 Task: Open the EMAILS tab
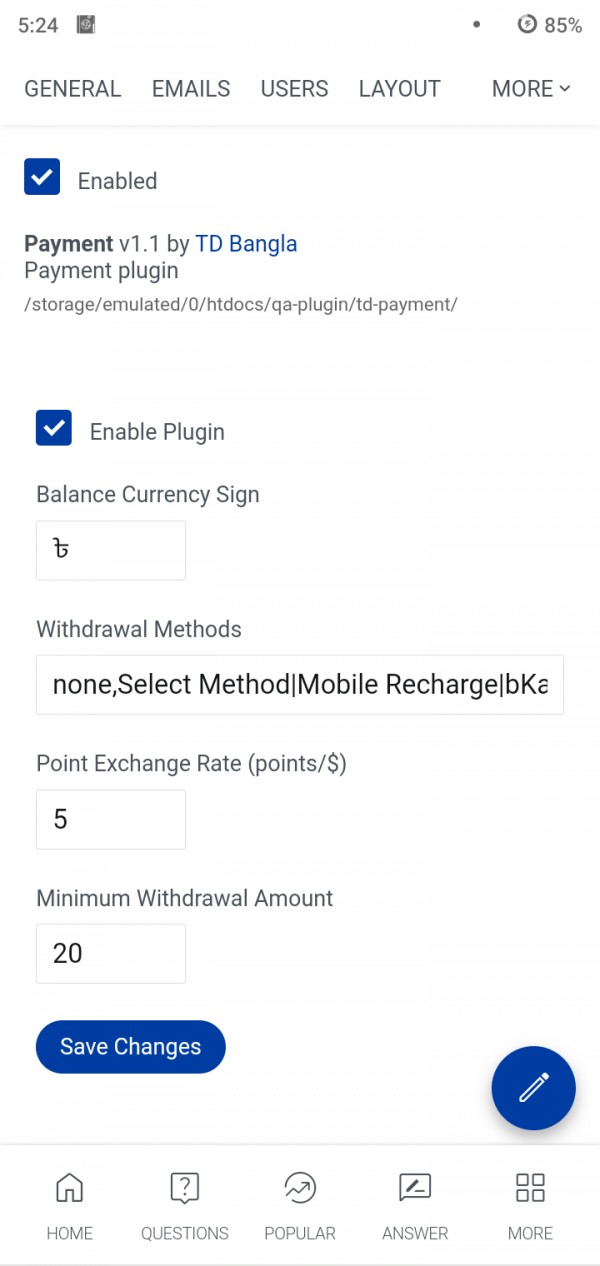(191, 89)
